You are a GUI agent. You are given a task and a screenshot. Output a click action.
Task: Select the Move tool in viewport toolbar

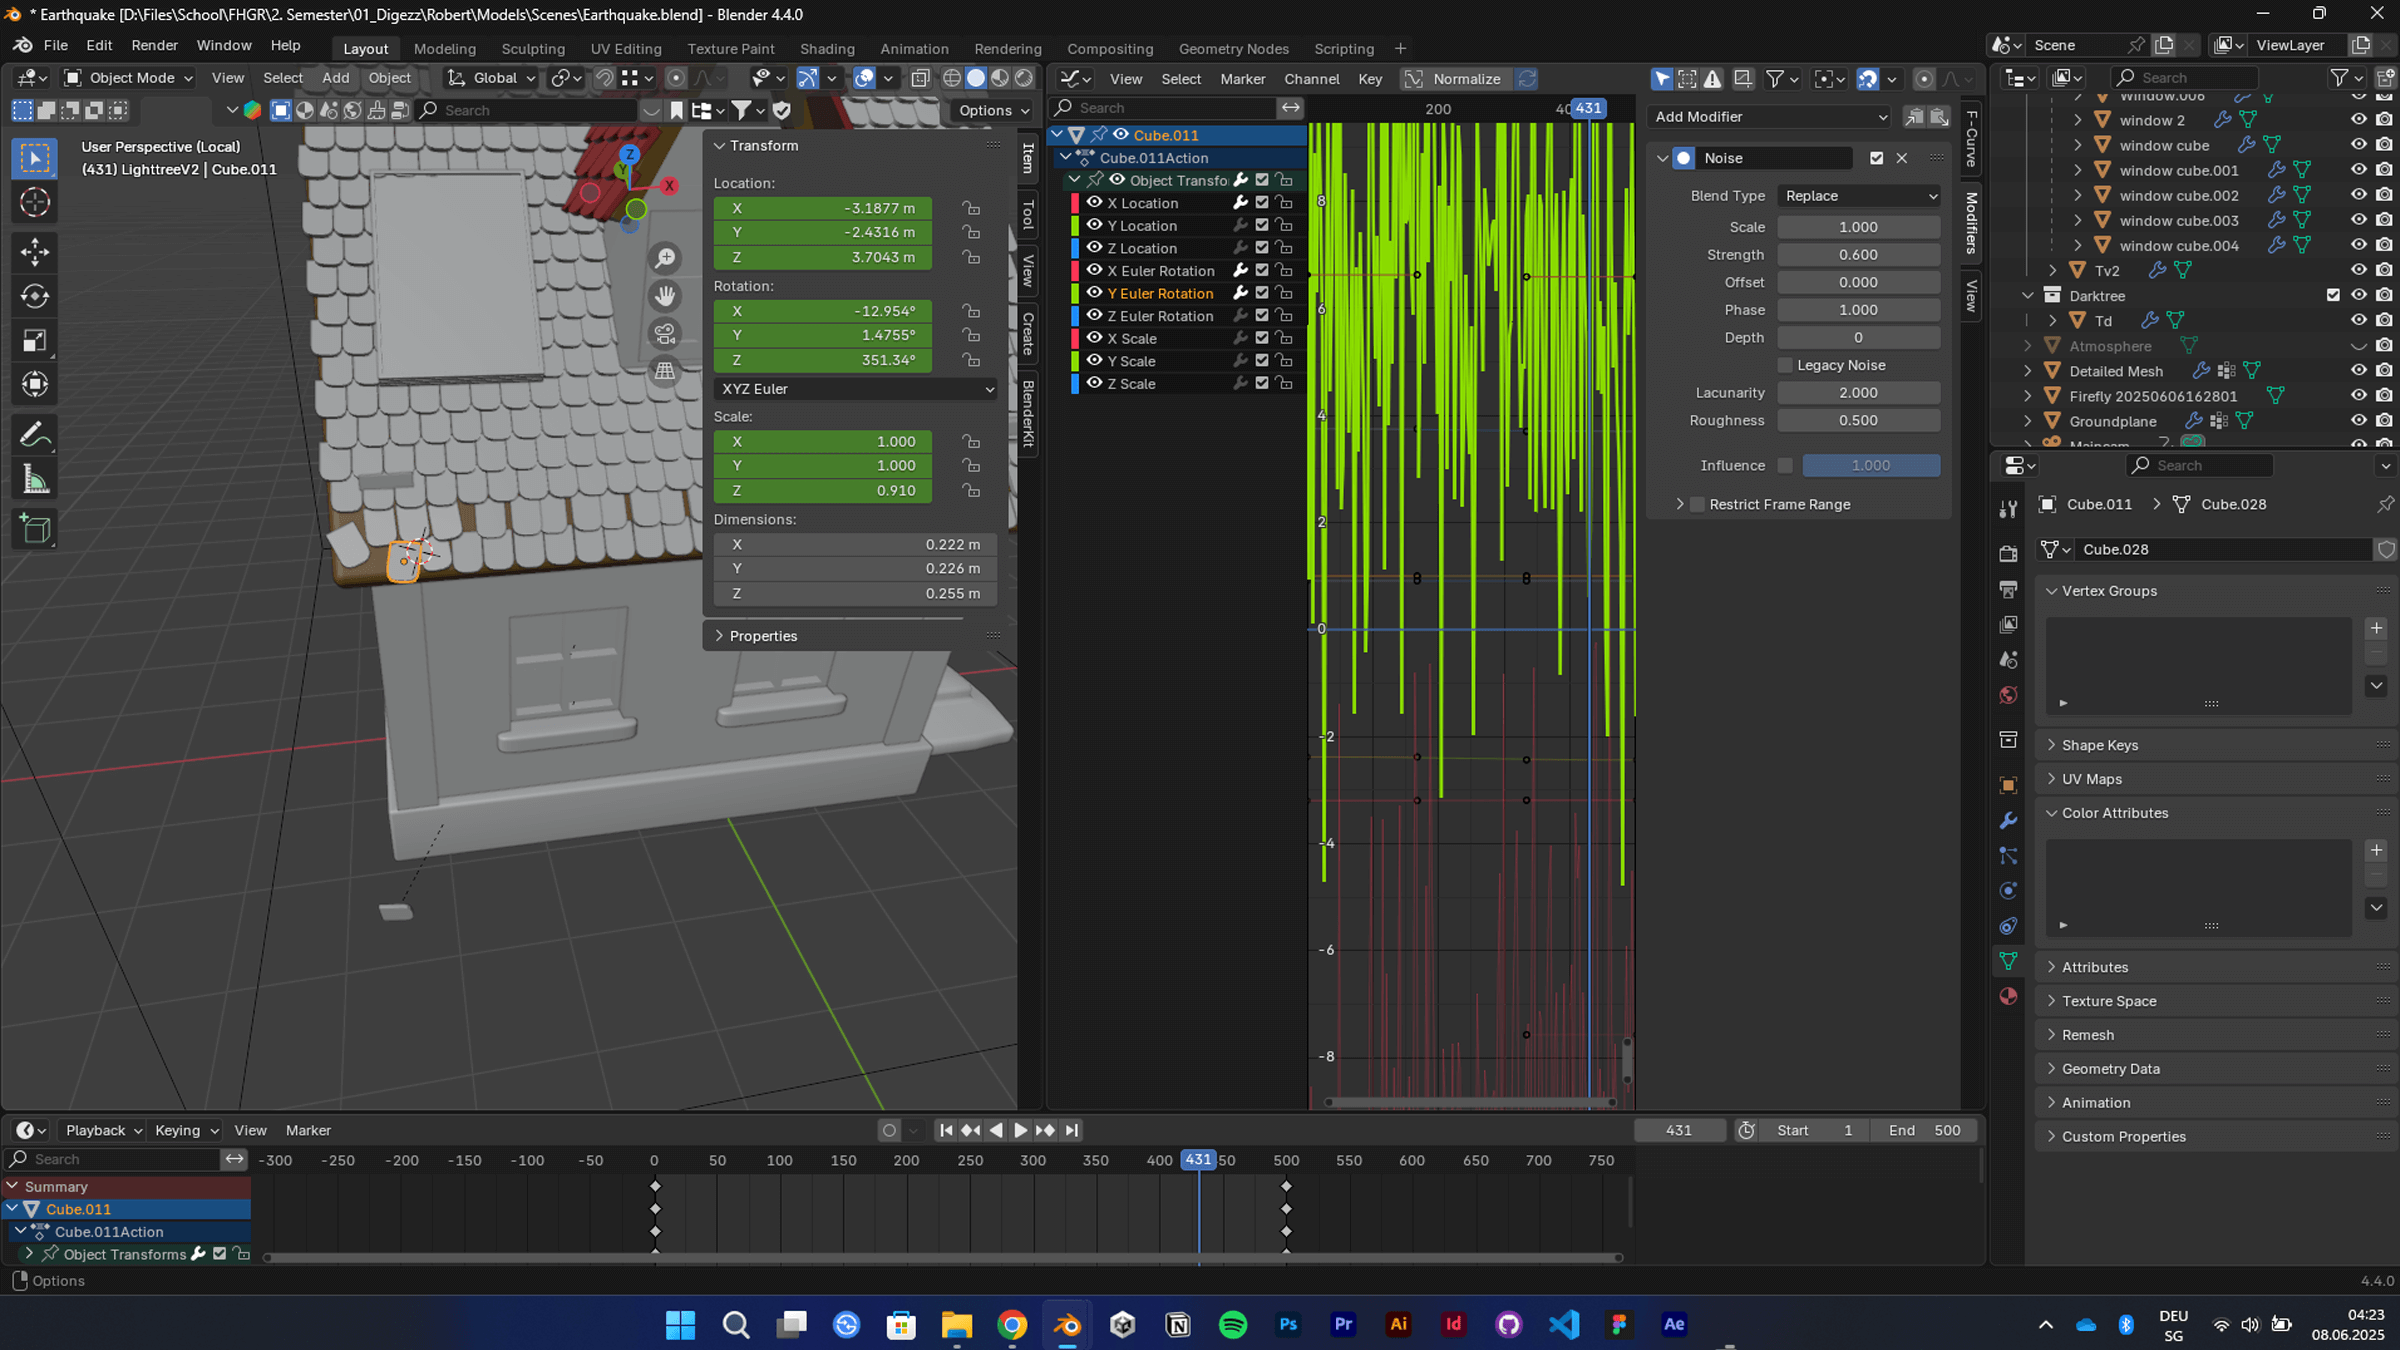(x=35, y=251)
